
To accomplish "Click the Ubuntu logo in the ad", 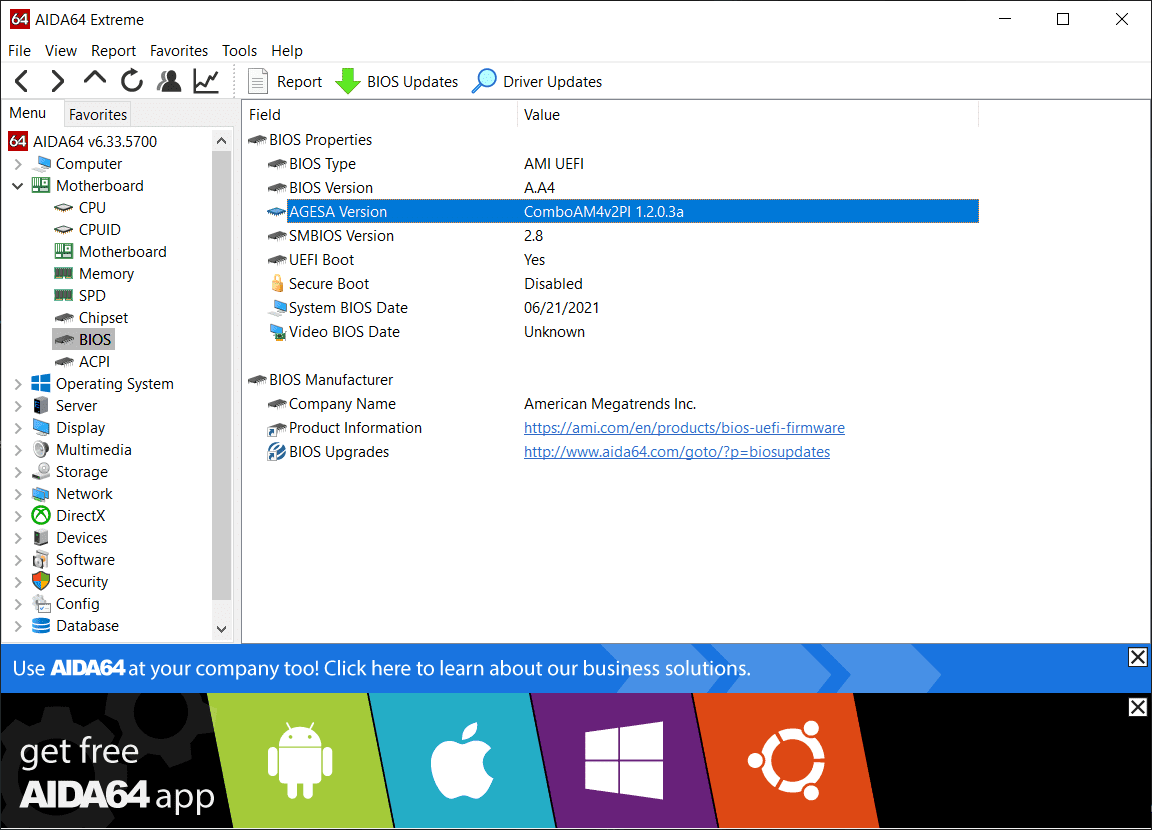I will 787,760.
